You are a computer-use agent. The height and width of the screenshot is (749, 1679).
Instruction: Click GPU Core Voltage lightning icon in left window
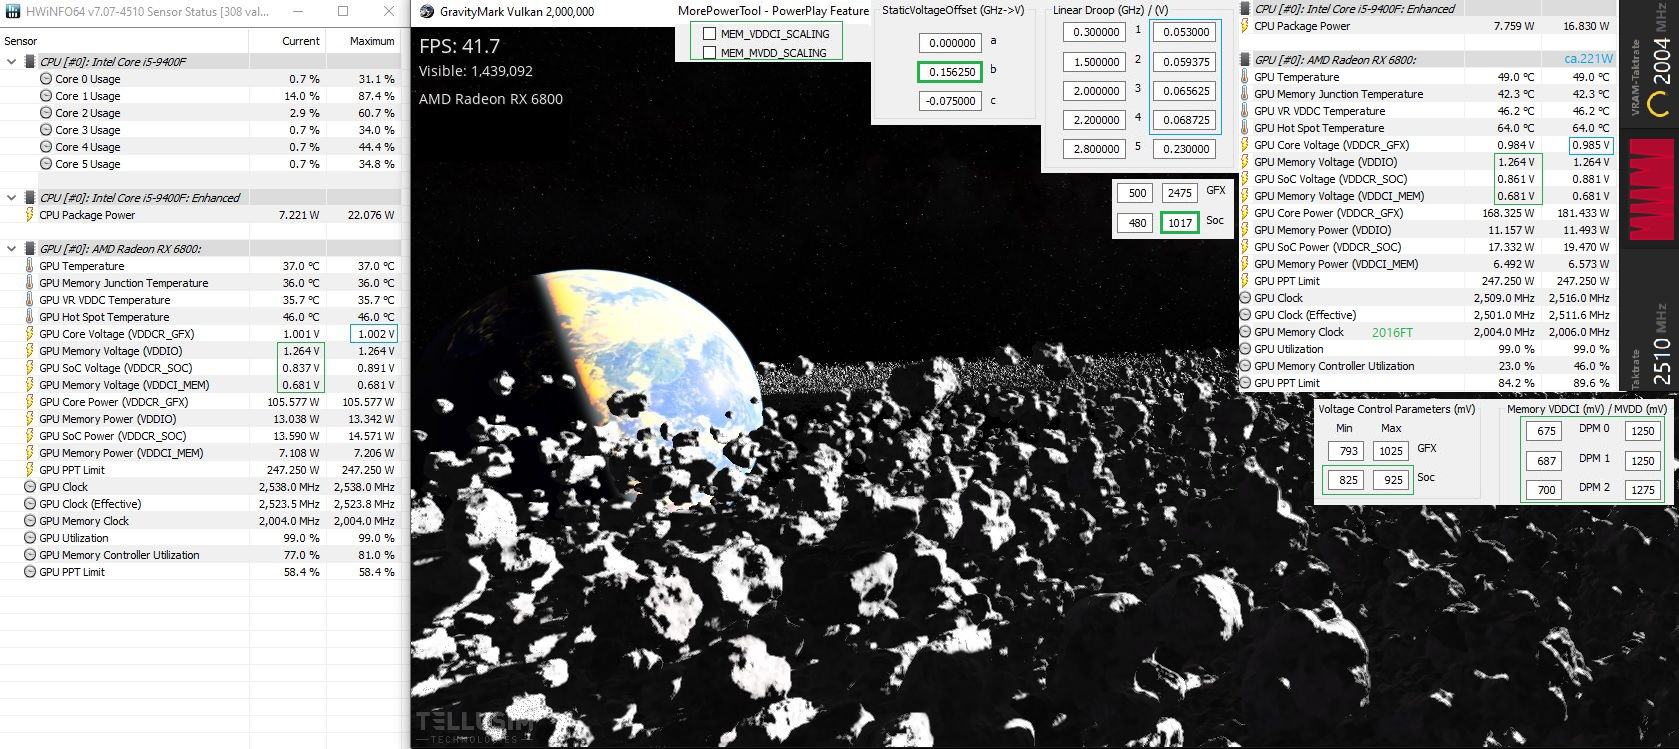point(30,334)
